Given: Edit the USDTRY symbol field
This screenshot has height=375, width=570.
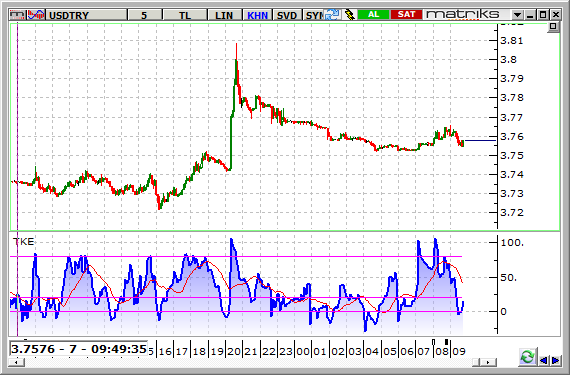Looking at the screenshot, I should pyautogui.click(x=87, y=15).
